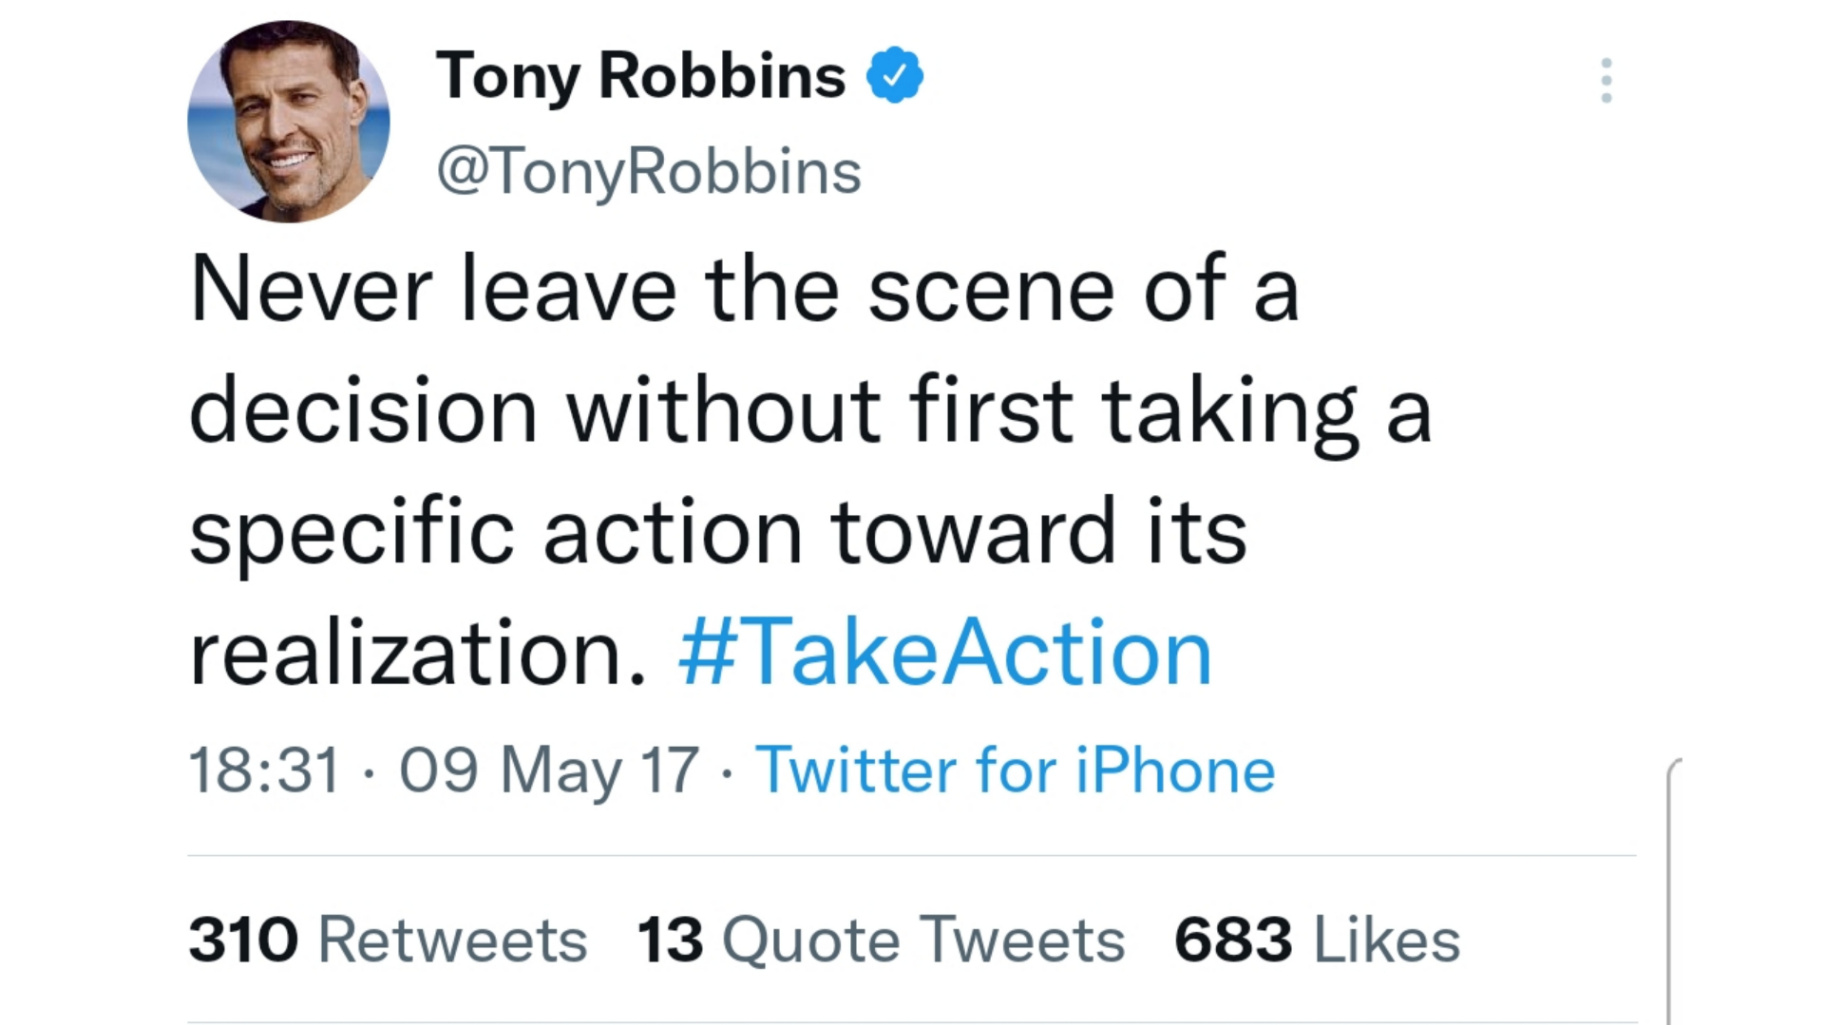Image resolution: width=1824 pixels, height=1025 pixels.
Task: Open the "Twitter for iPhone" source link
Action: (x=1014, y=770)
